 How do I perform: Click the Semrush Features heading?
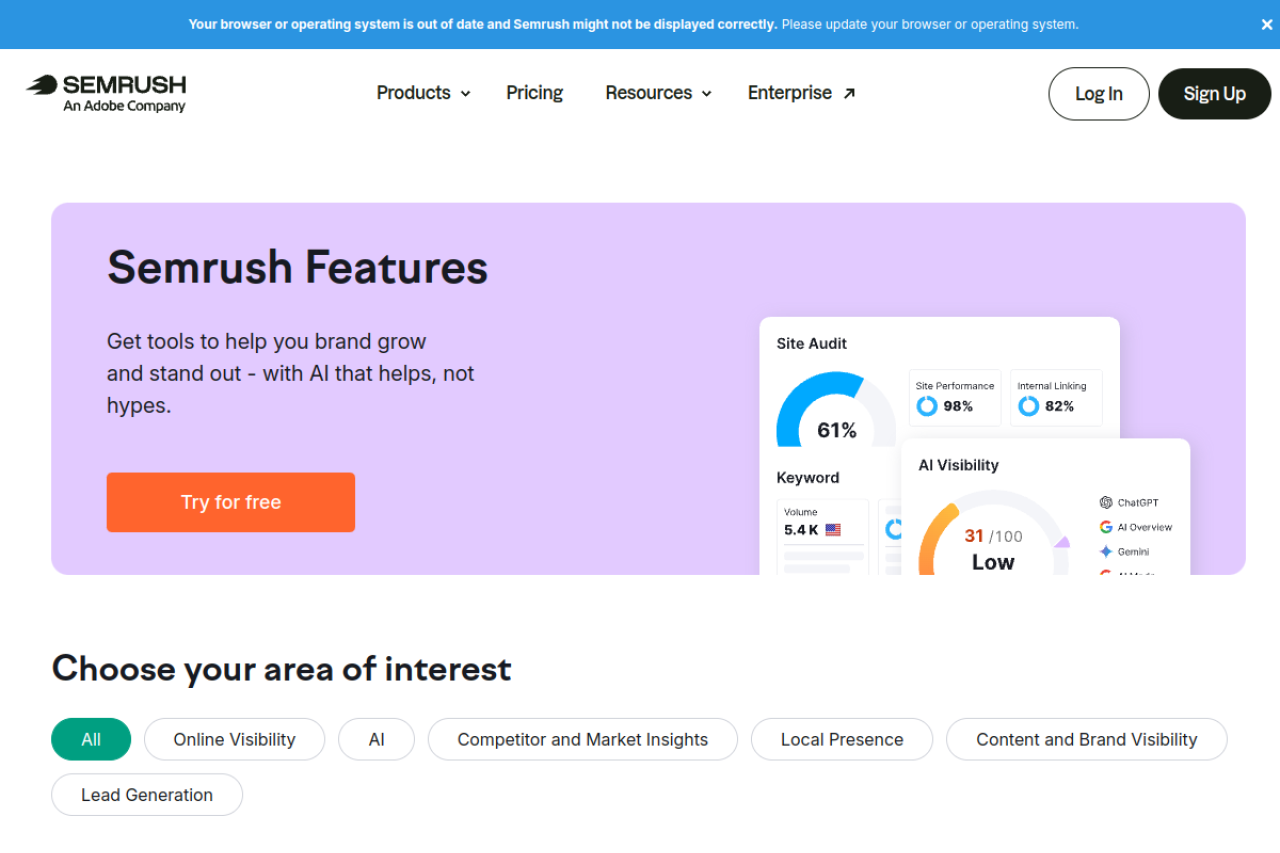(x=297, y=267)
